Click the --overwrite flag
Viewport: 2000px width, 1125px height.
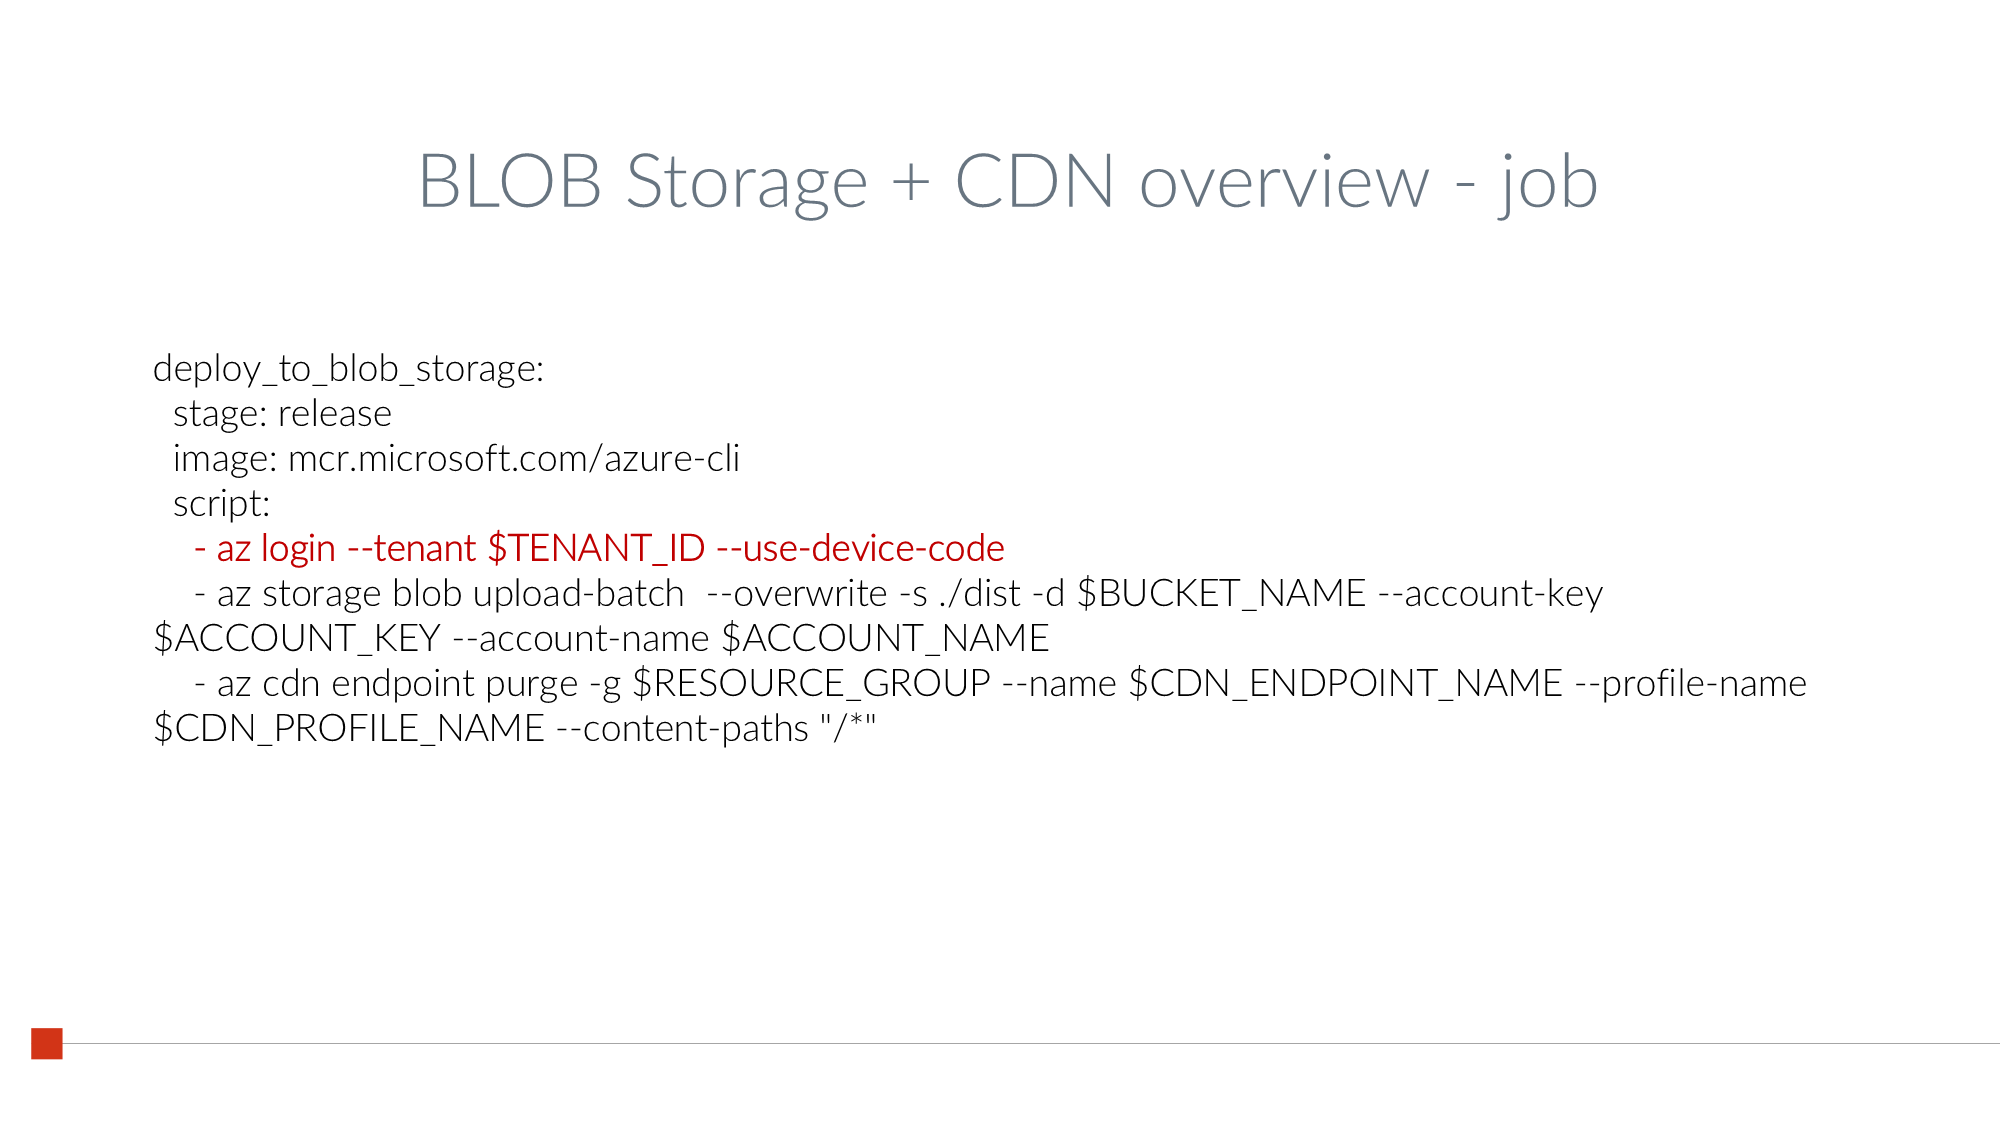[796, 594]
